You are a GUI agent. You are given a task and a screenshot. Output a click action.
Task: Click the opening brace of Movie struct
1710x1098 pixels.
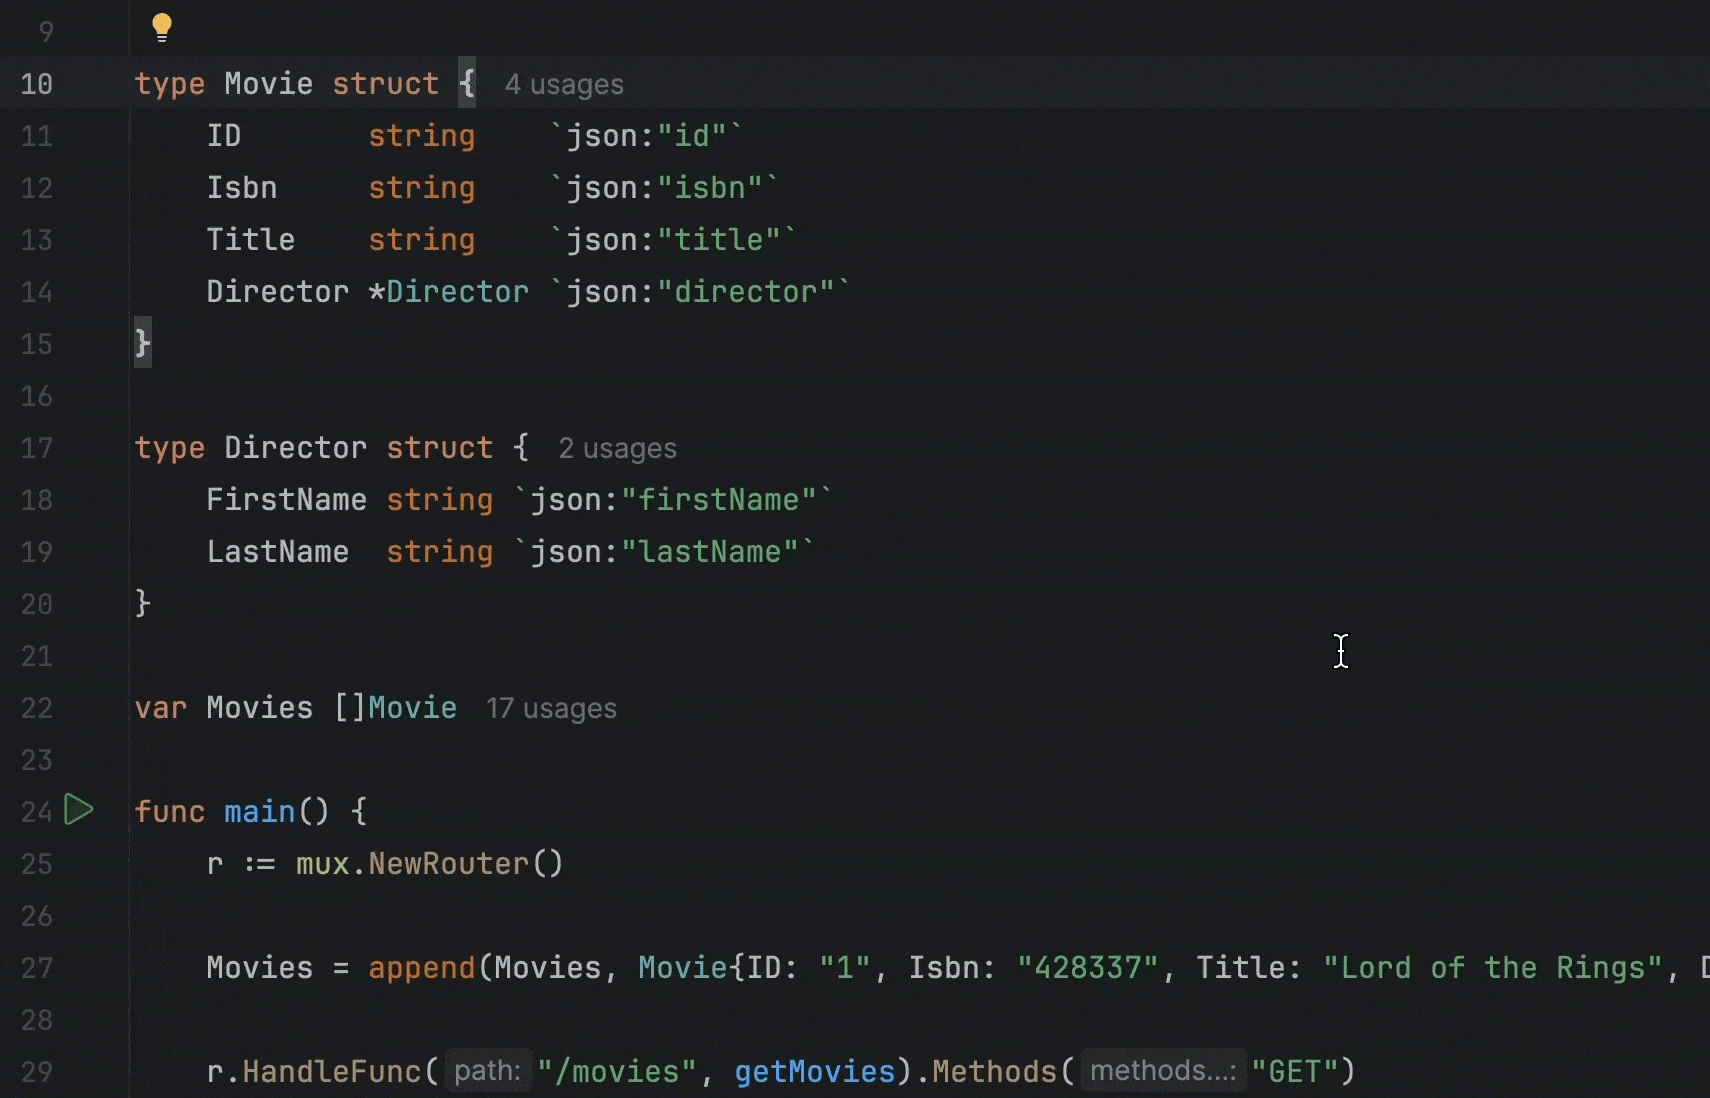pyautogui.click(x=467, y=84)
